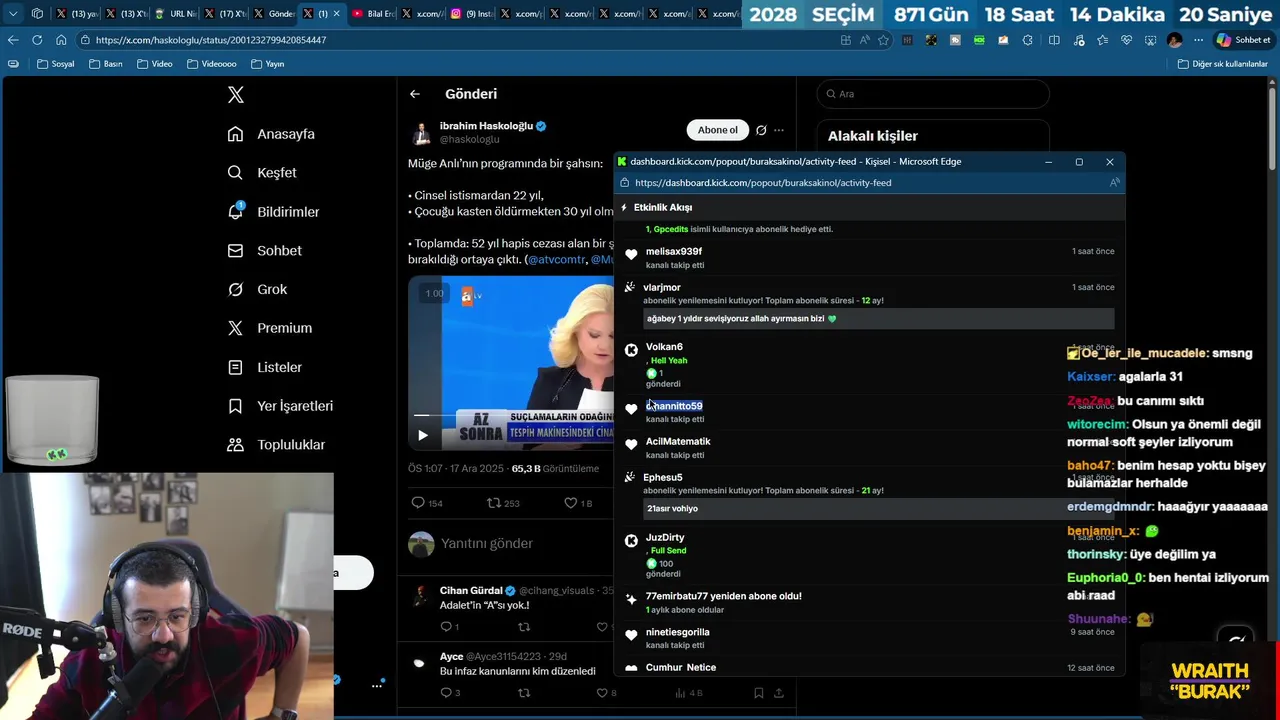This screenshot has height=720, width=1280.
Task: Click the Gpcedits username link
Action: [x=670, y=229]
